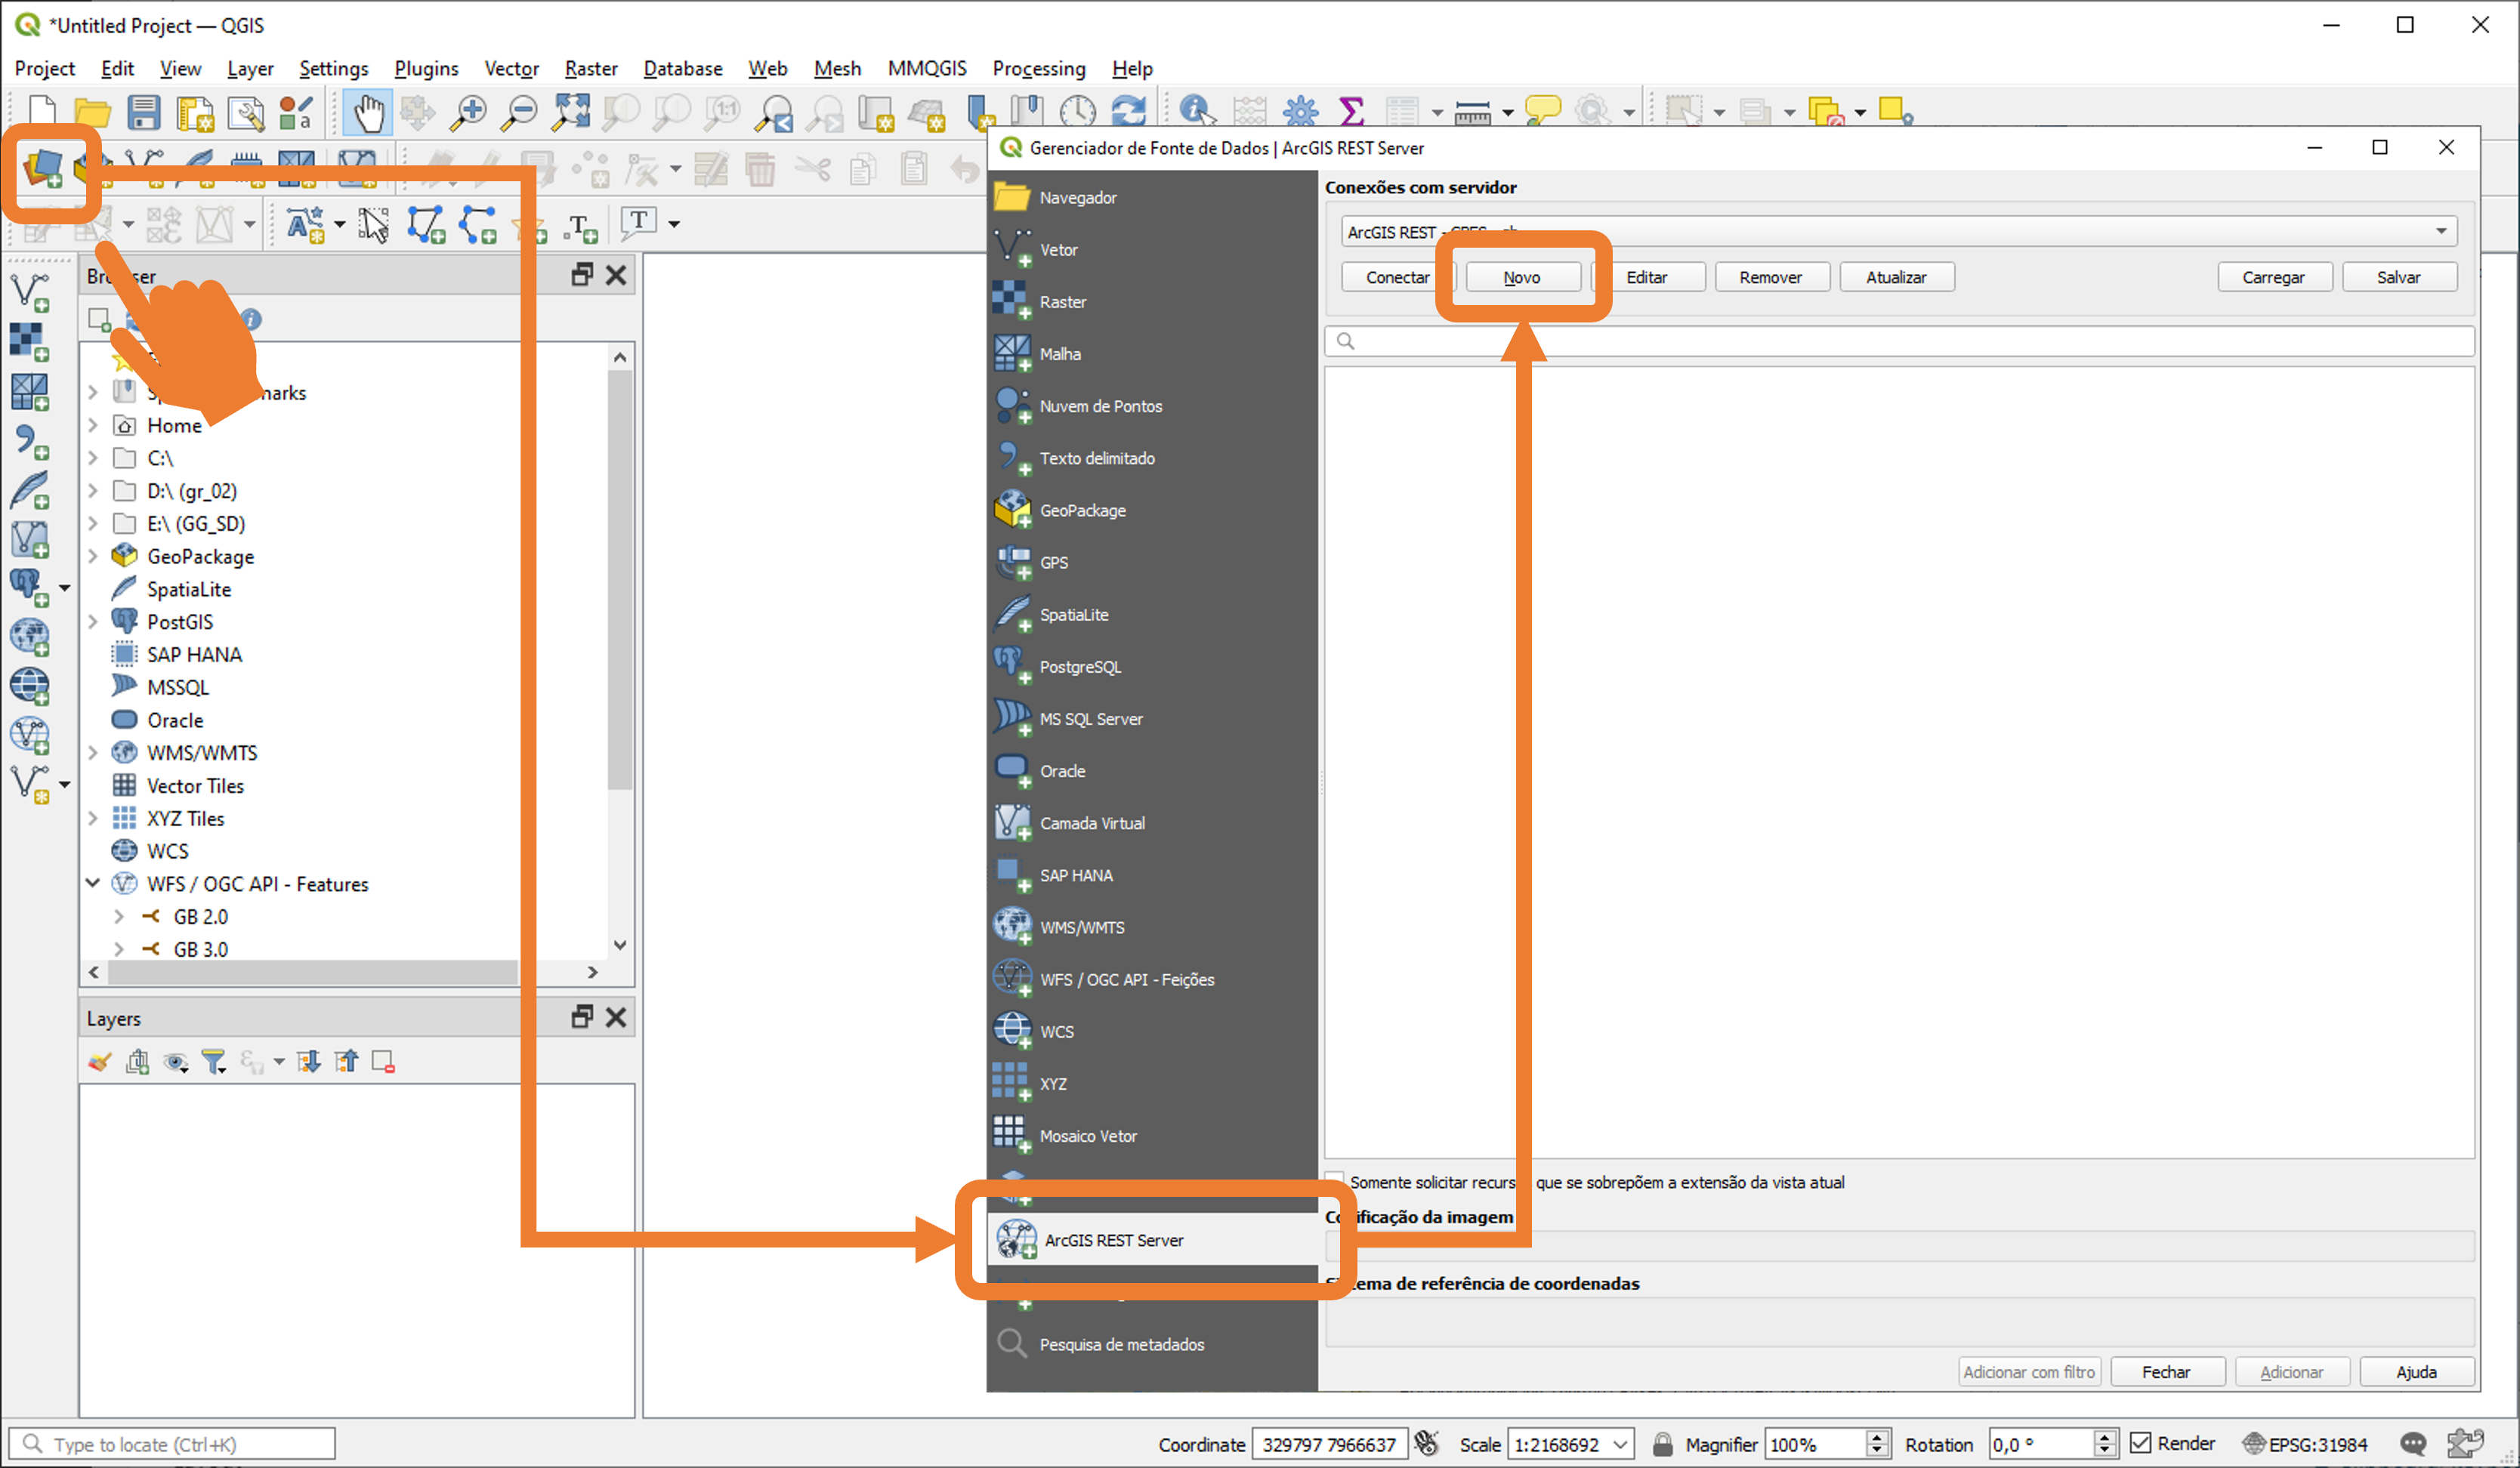The image size is (2520, 1468).
Task: Check 'Somente solicitar recursos' checkbox
Action: coord(1335,1181)
